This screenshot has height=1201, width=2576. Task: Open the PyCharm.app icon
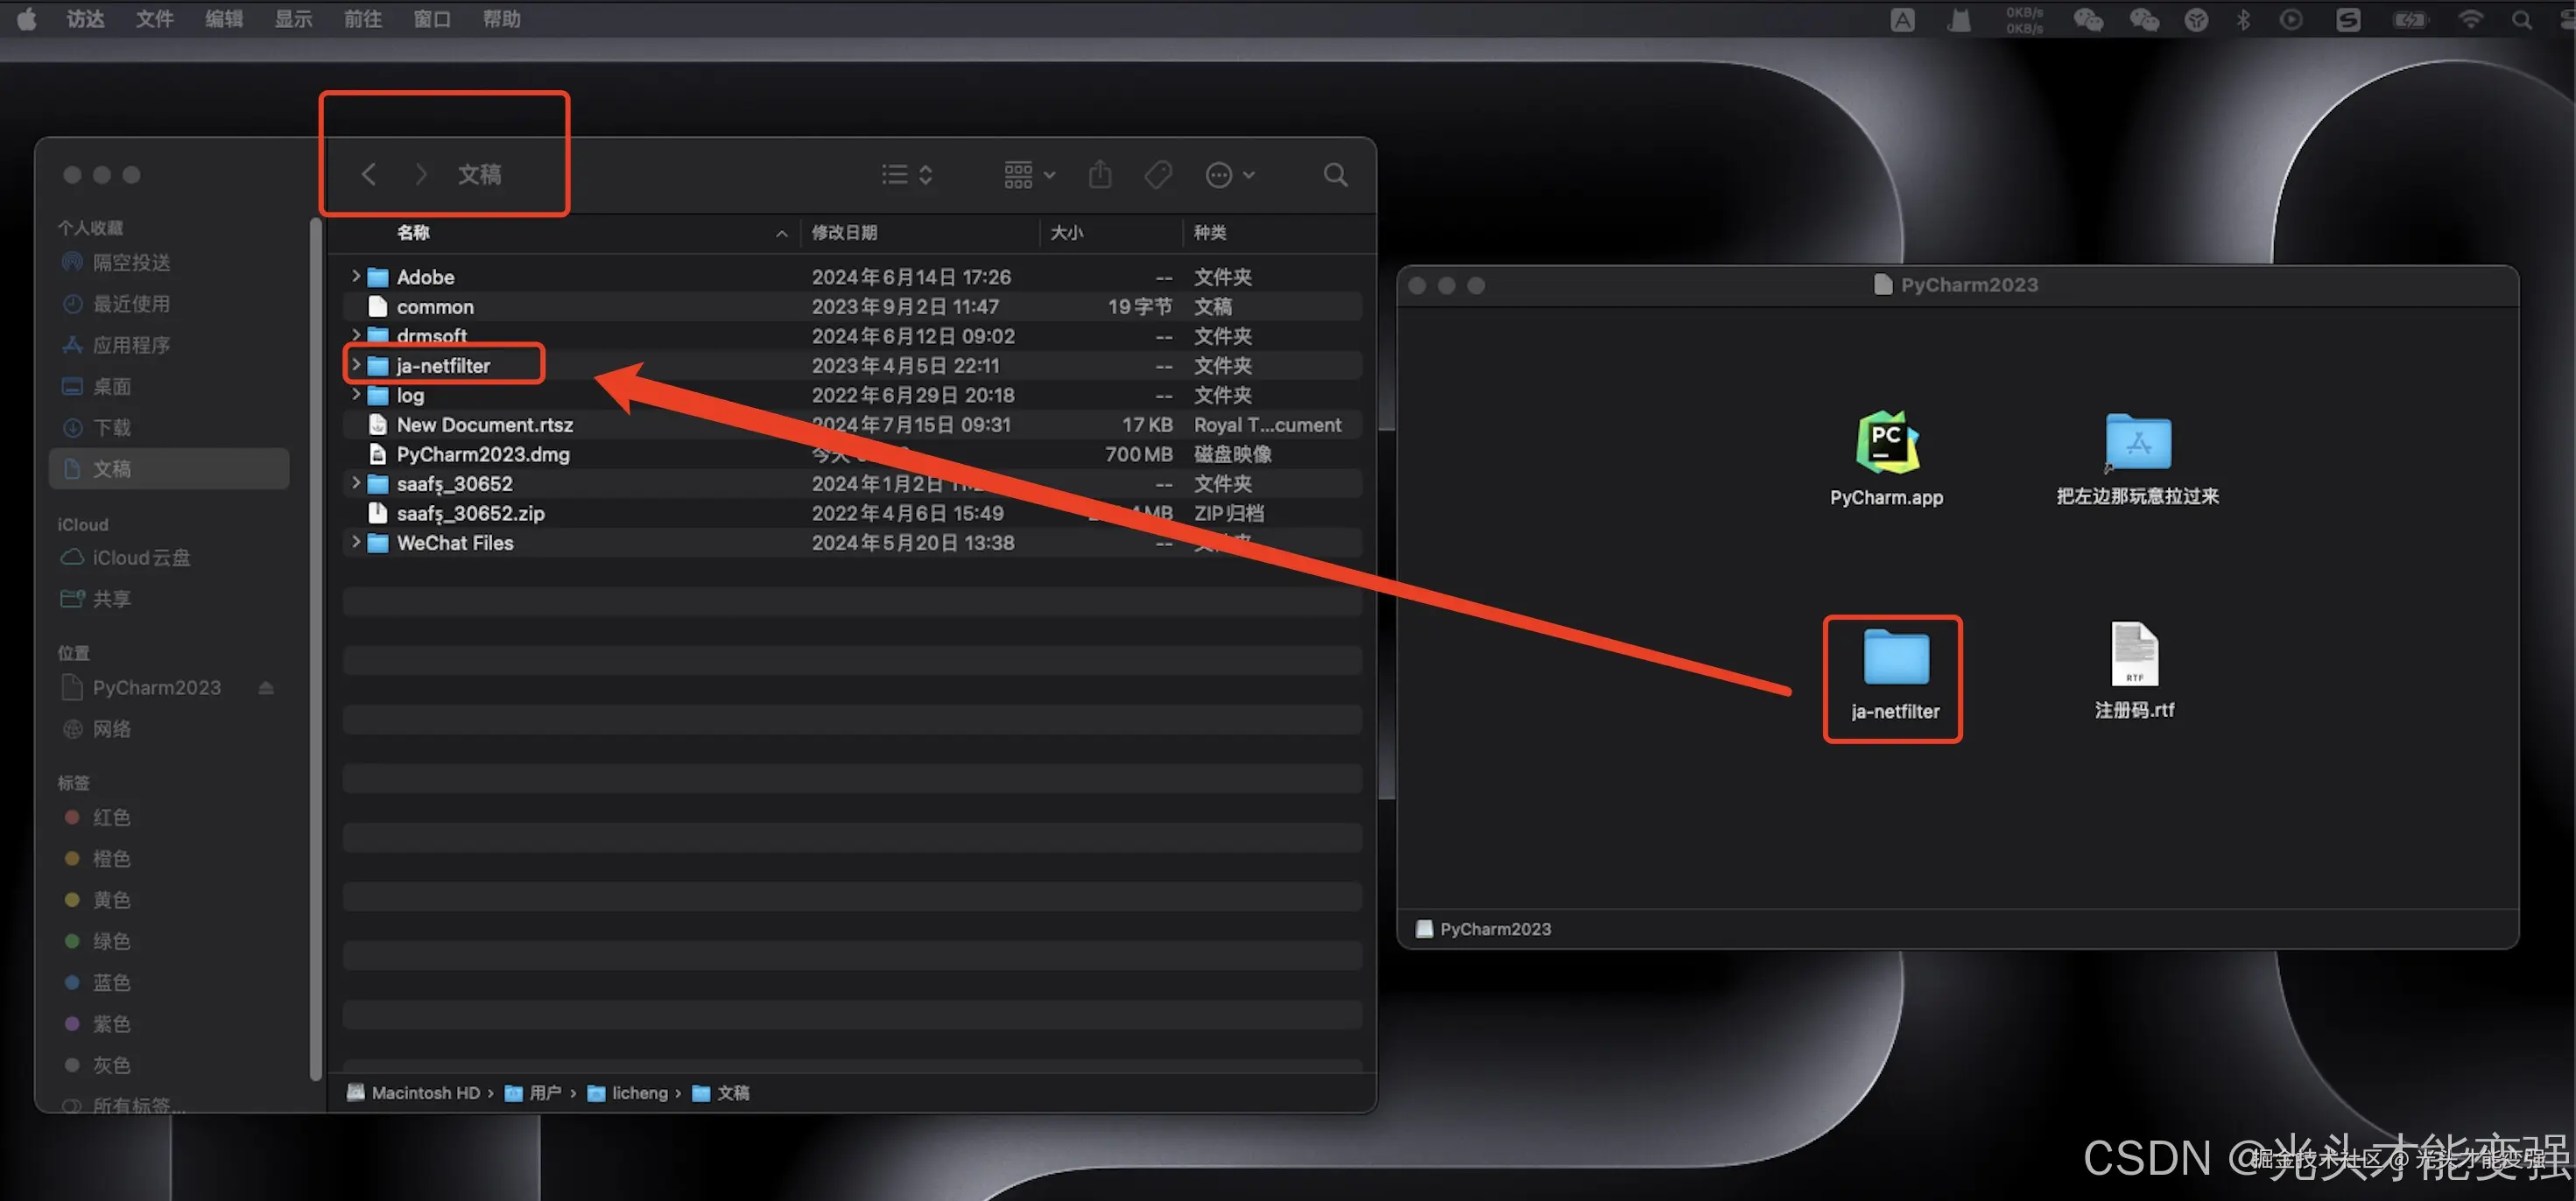1886,443
